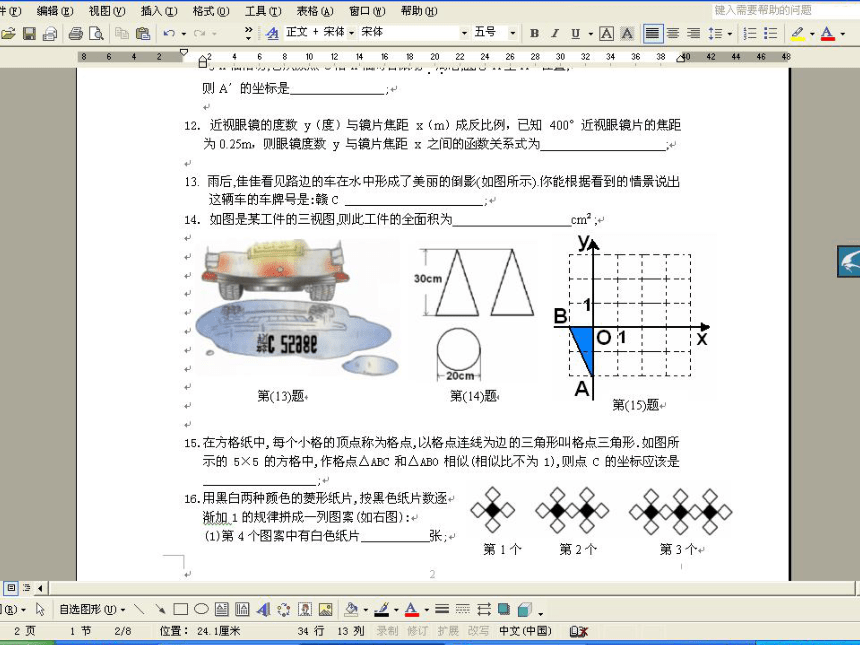Screen dimensions: 860x645
Task: Open Print Preview from the toolbar
Action: (97, 34)
